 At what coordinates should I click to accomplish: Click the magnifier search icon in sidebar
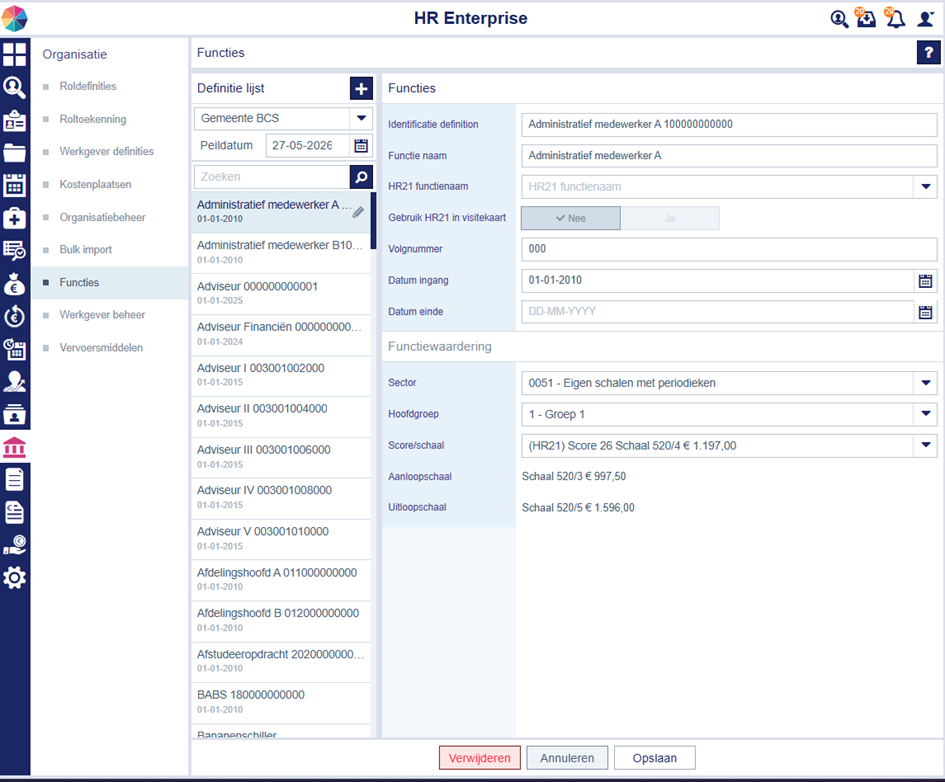coord(14,87)
